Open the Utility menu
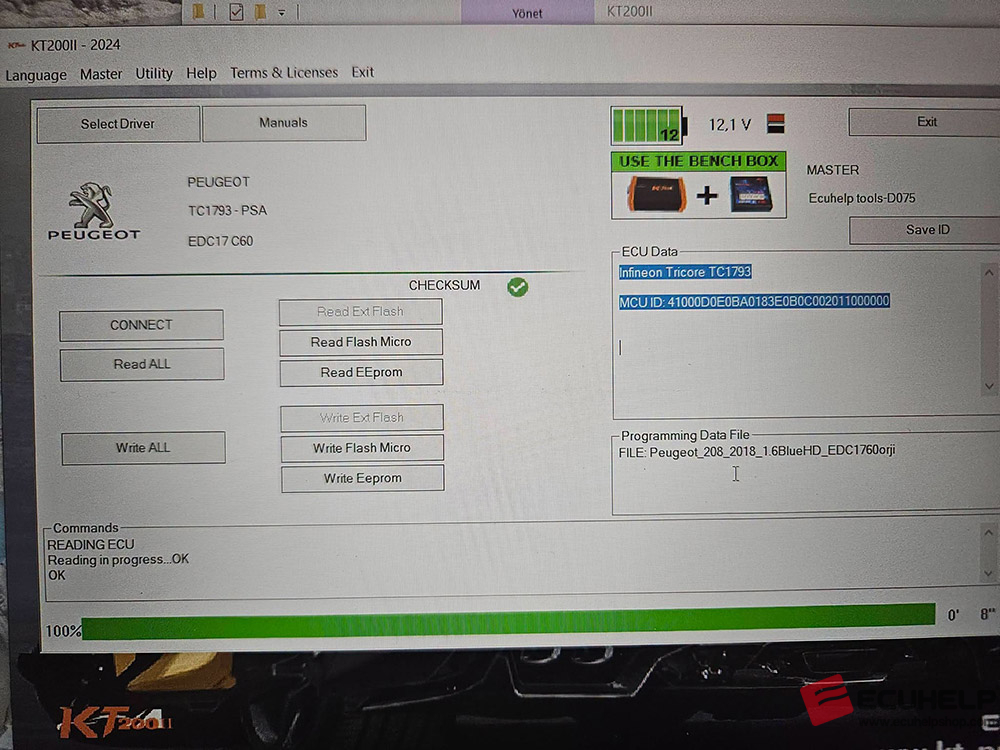The width and height of the screenshot is (1000, 750). pyautogui.click(x=154, y=73)
